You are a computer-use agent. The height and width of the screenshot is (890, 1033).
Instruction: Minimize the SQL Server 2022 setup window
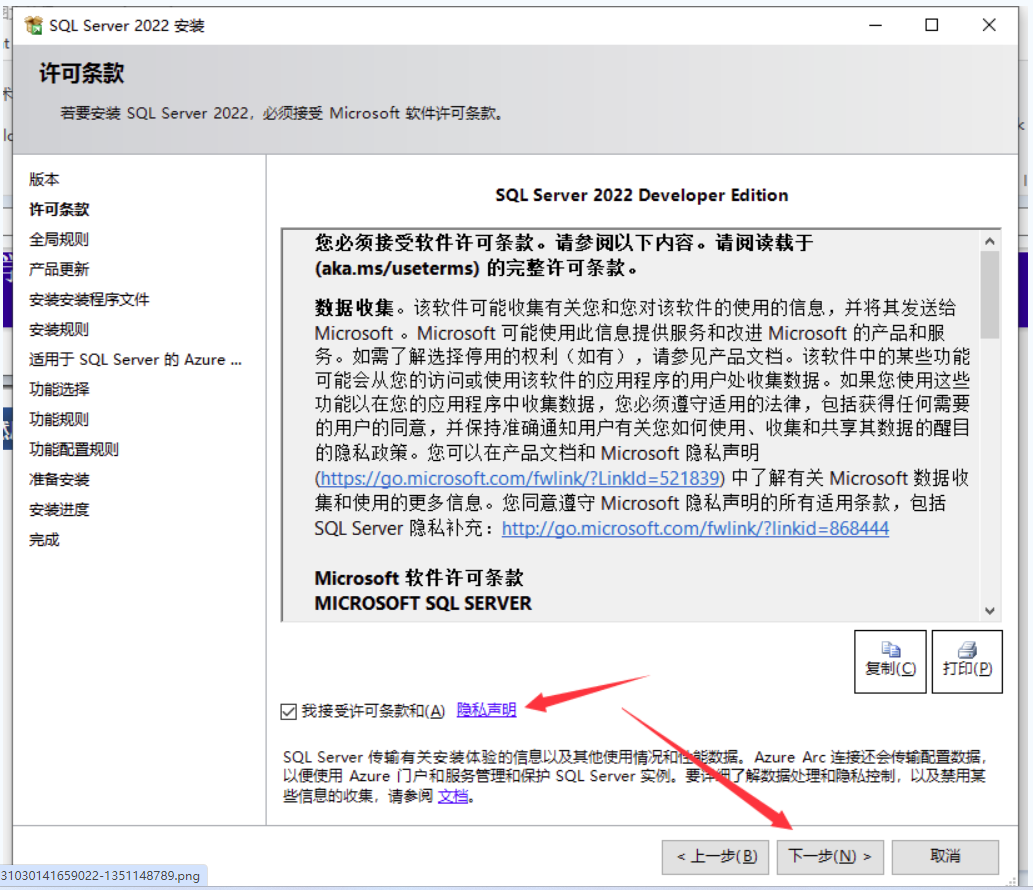(876, 26)
